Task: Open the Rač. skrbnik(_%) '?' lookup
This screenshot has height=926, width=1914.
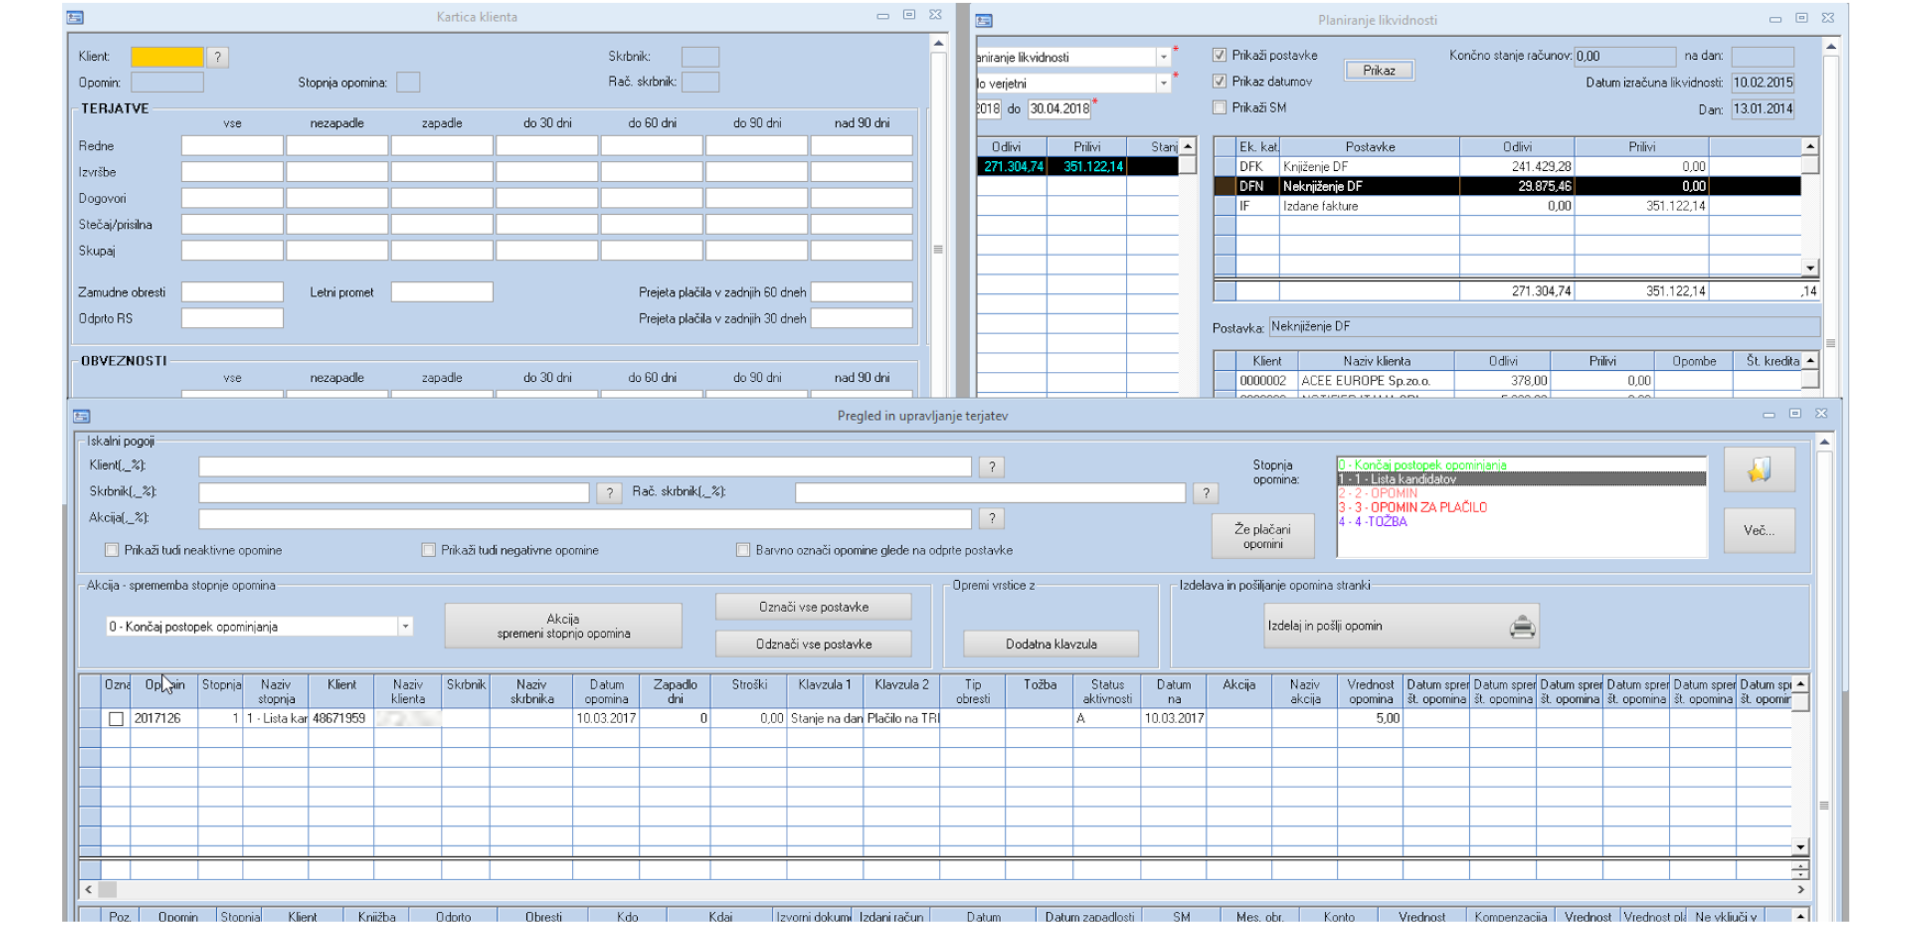Action: coord(1206,493)
